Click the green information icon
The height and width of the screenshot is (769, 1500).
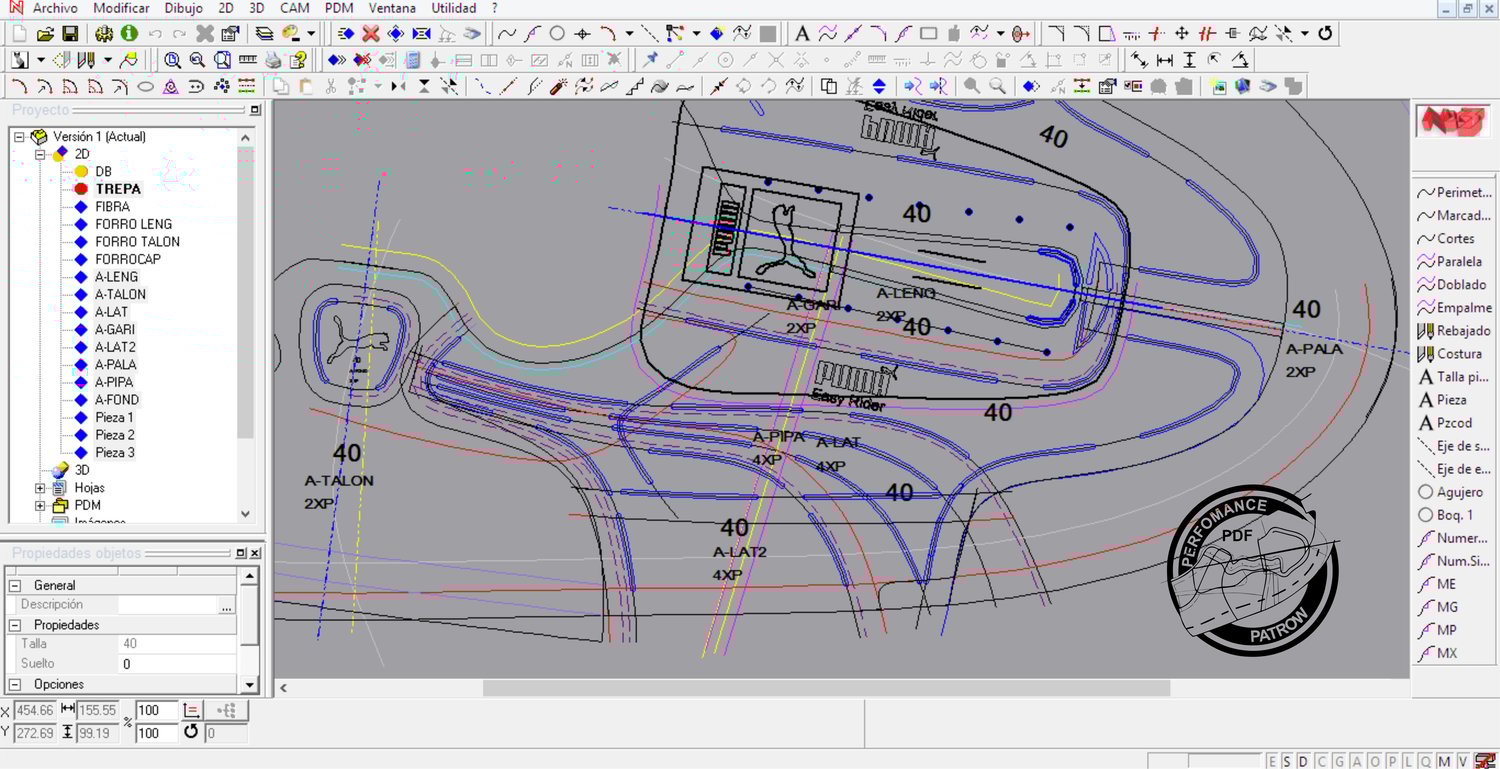[129, 33]
